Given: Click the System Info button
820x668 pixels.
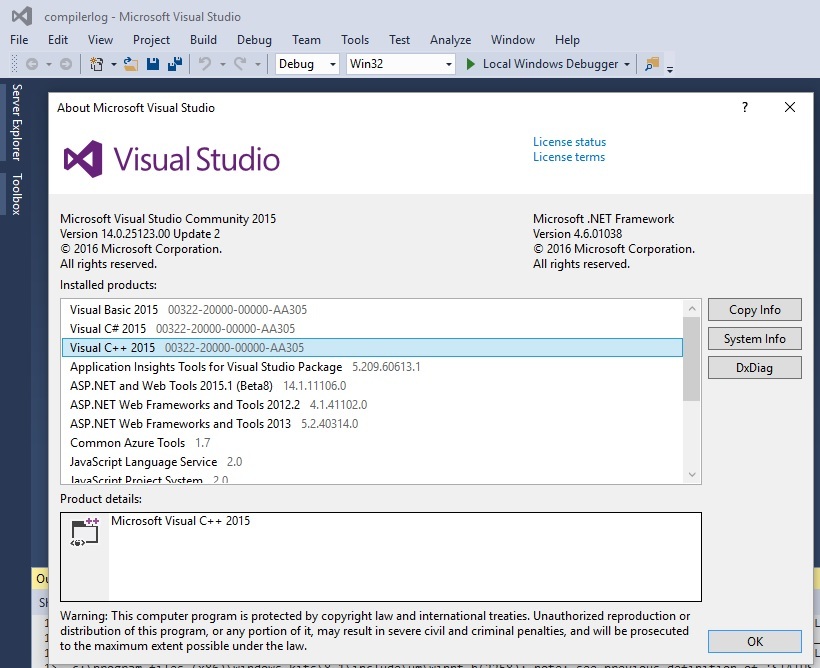Looking at the screenshot, I should click(x=755, y=338).
